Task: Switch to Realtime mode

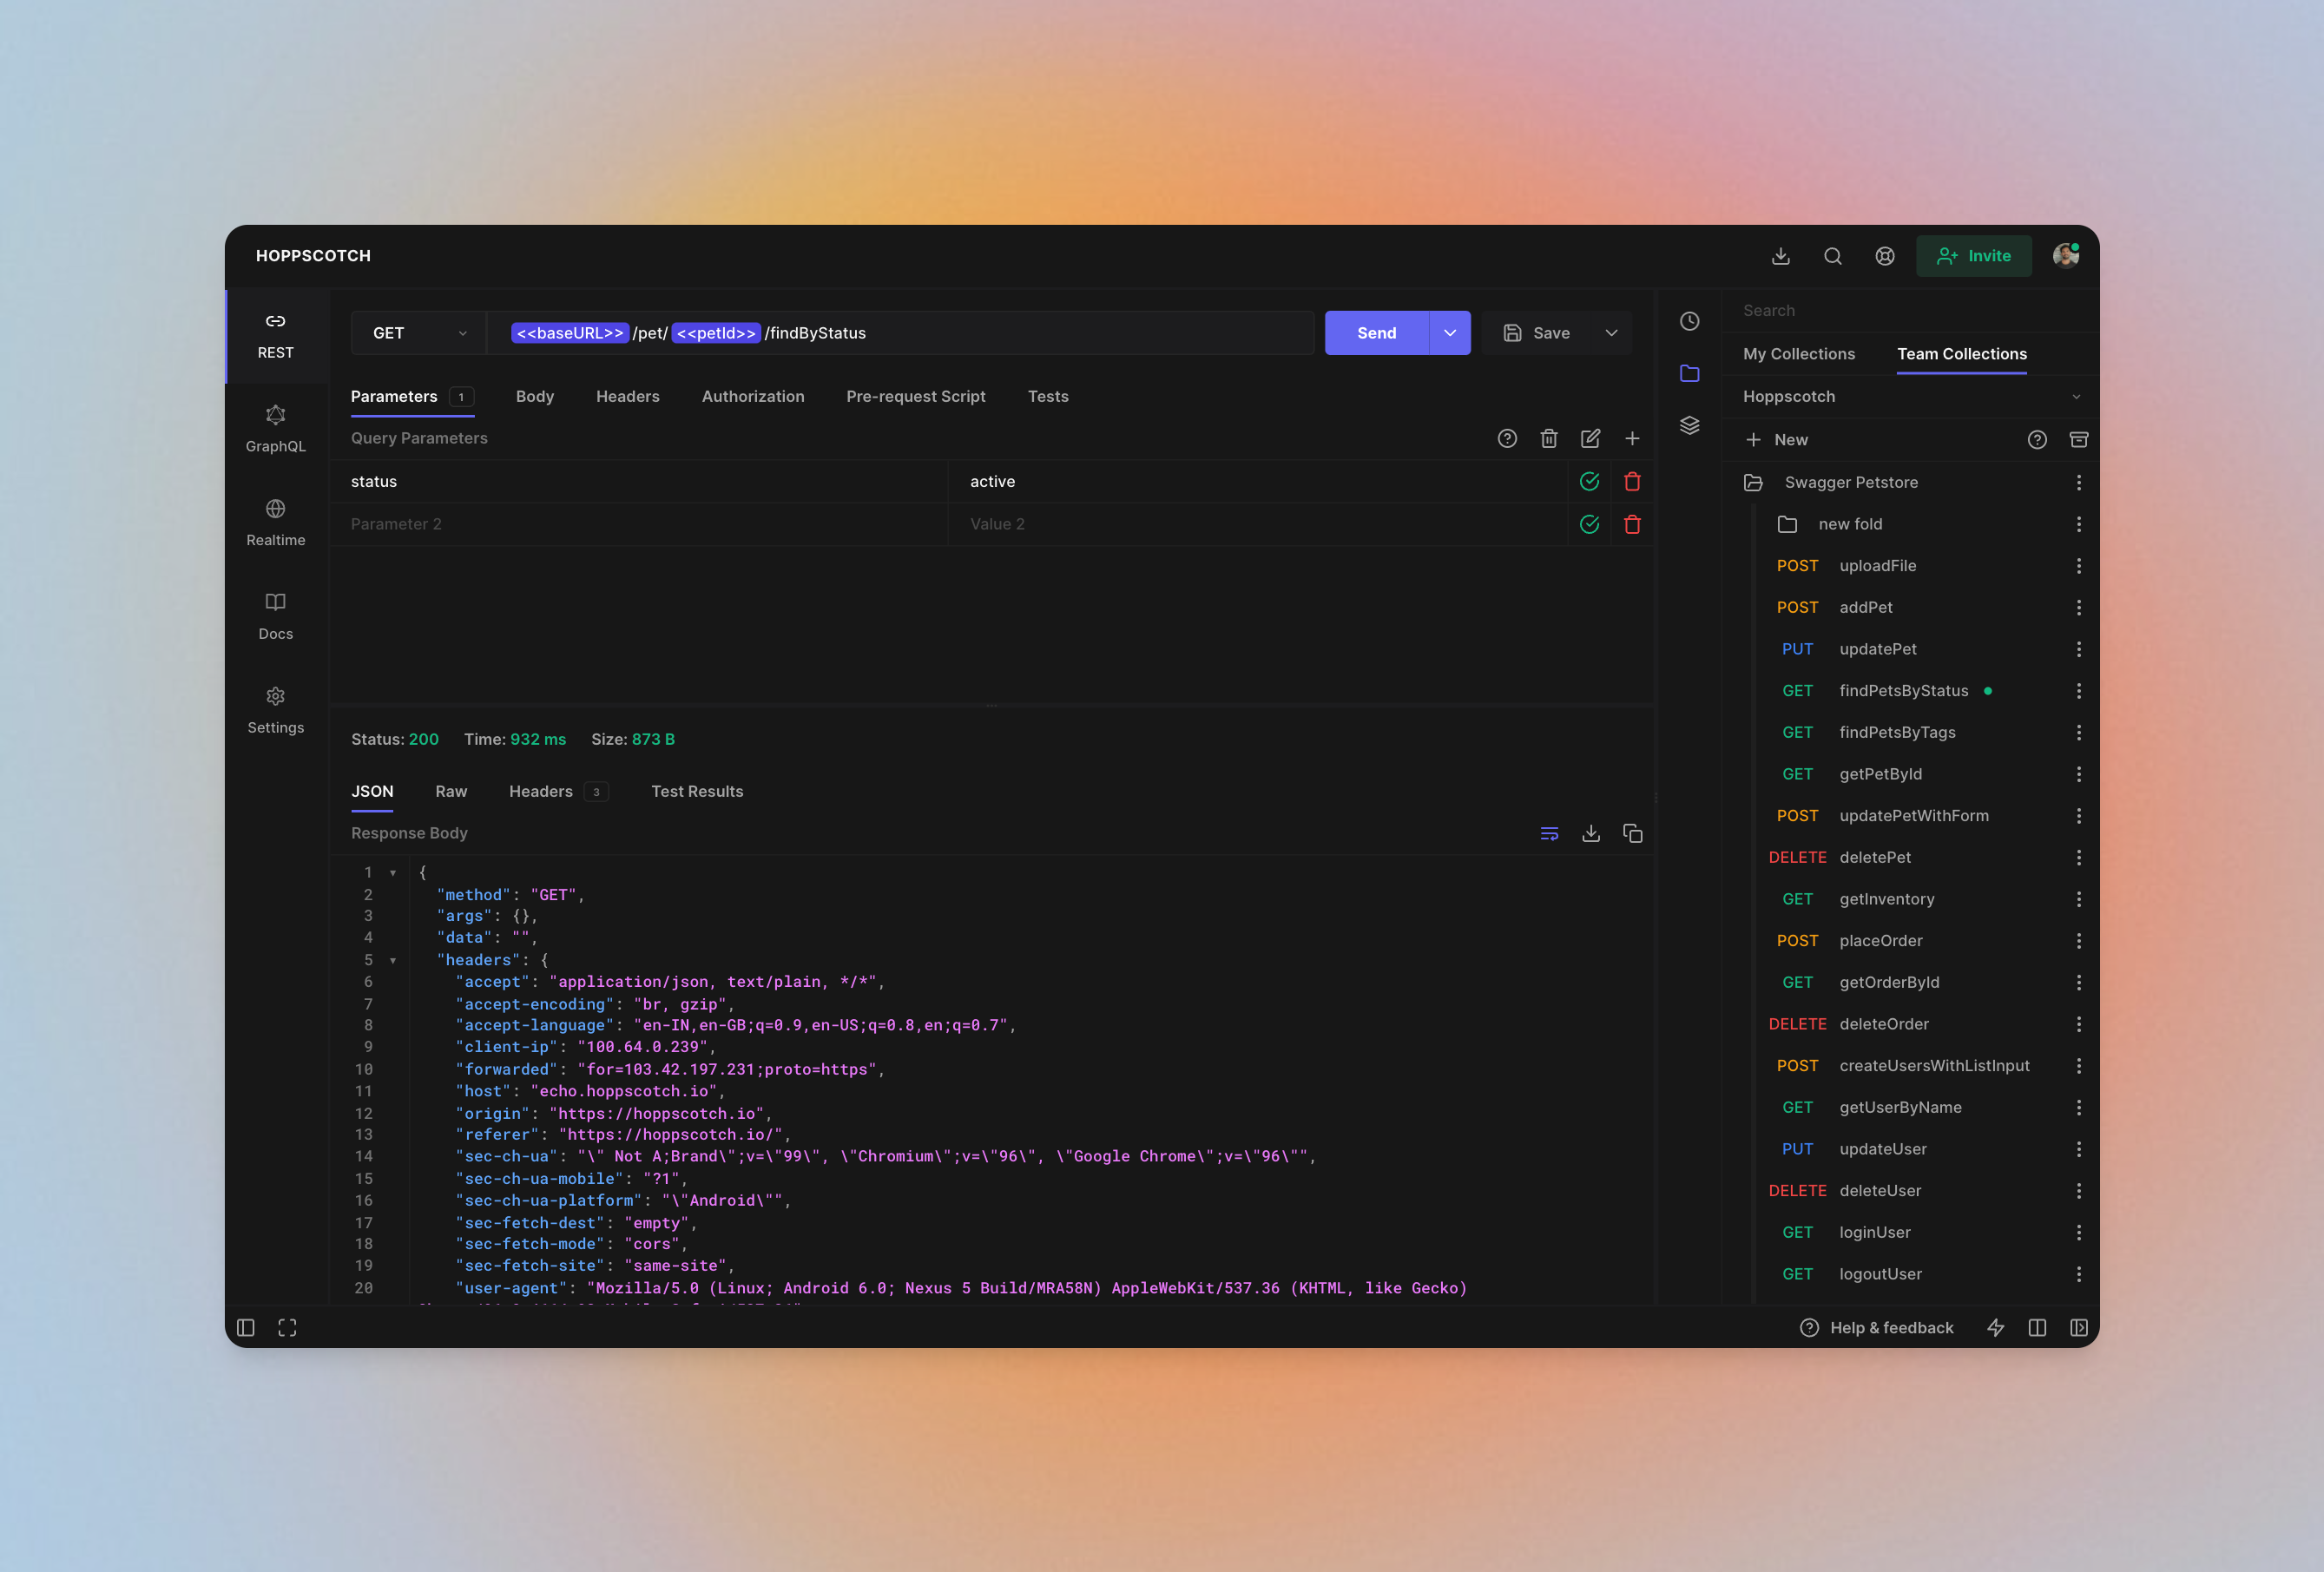Action: [273, 521]
